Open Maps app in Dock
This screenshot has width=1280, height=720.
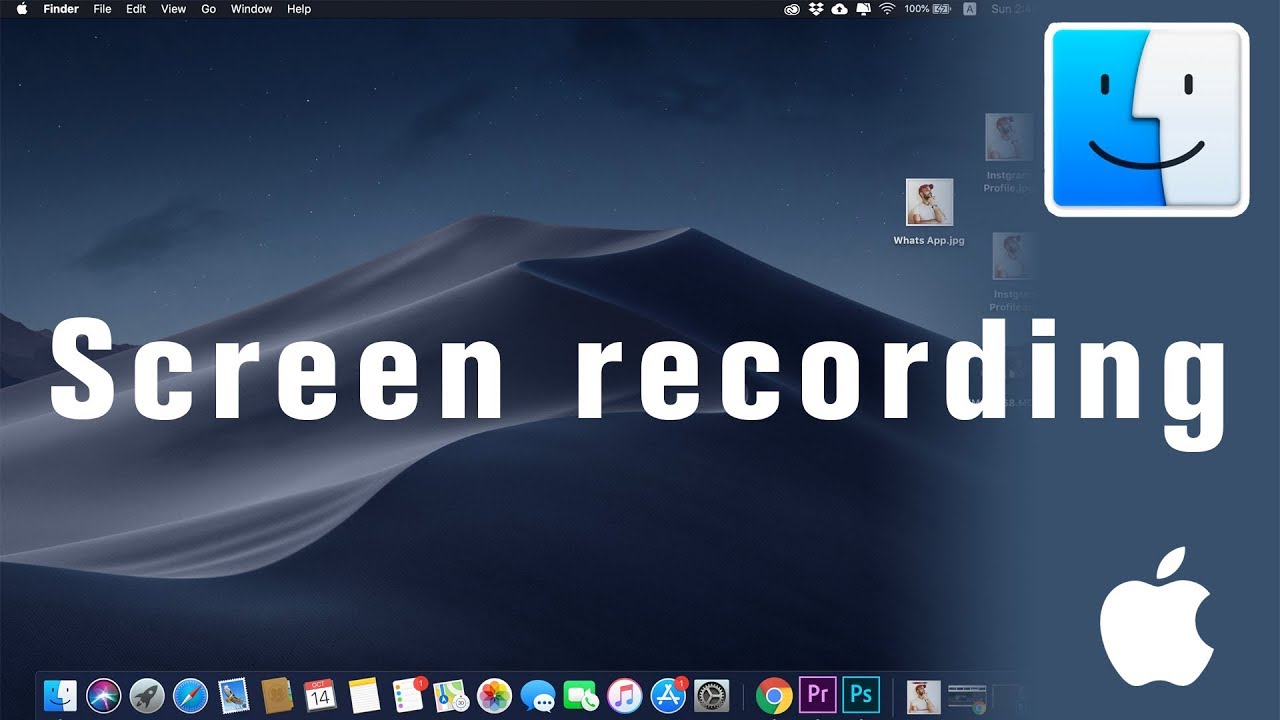click(451, 694)
